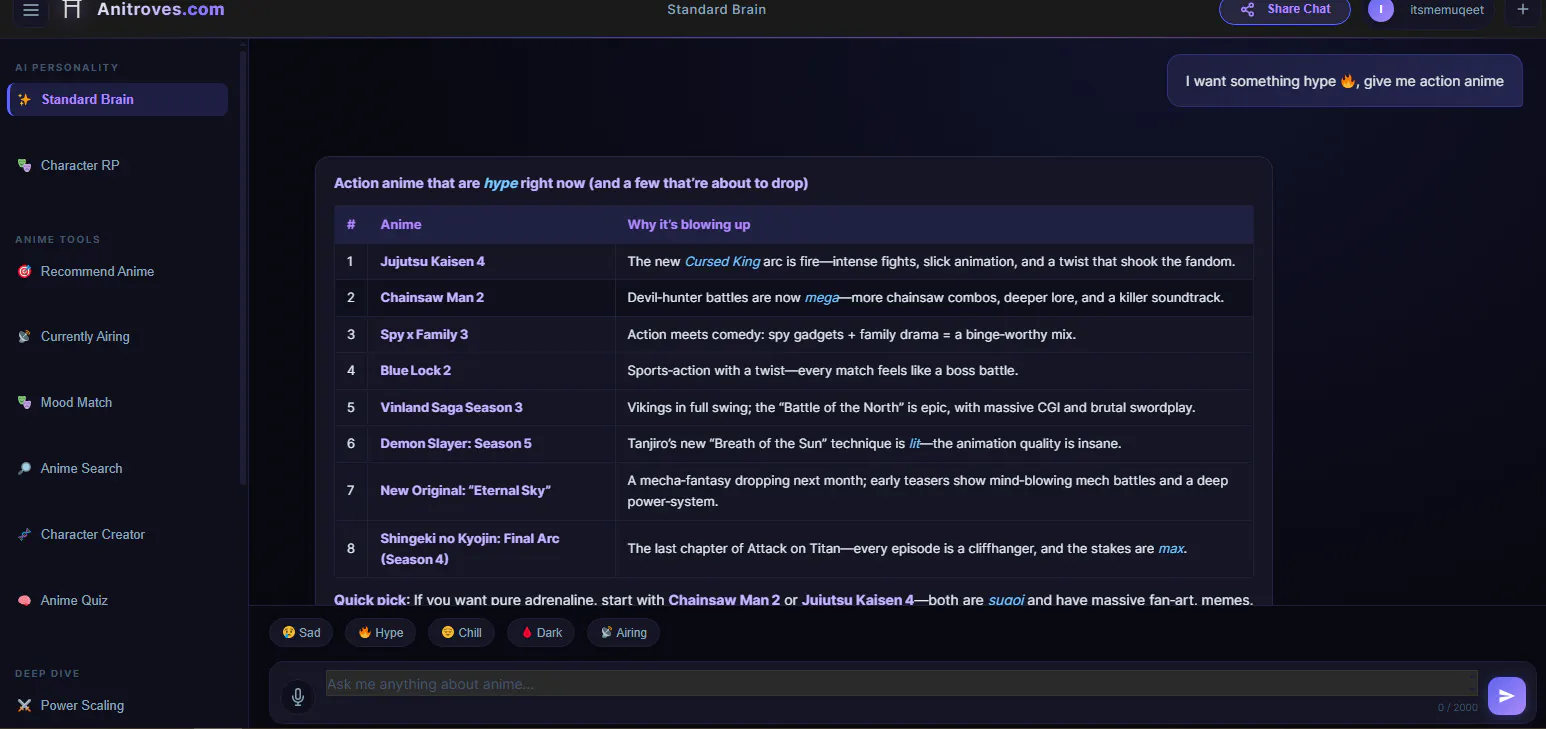Select the Chill mood chip
The width and height of the screenshot is (1546, 729).
[462, 633]
